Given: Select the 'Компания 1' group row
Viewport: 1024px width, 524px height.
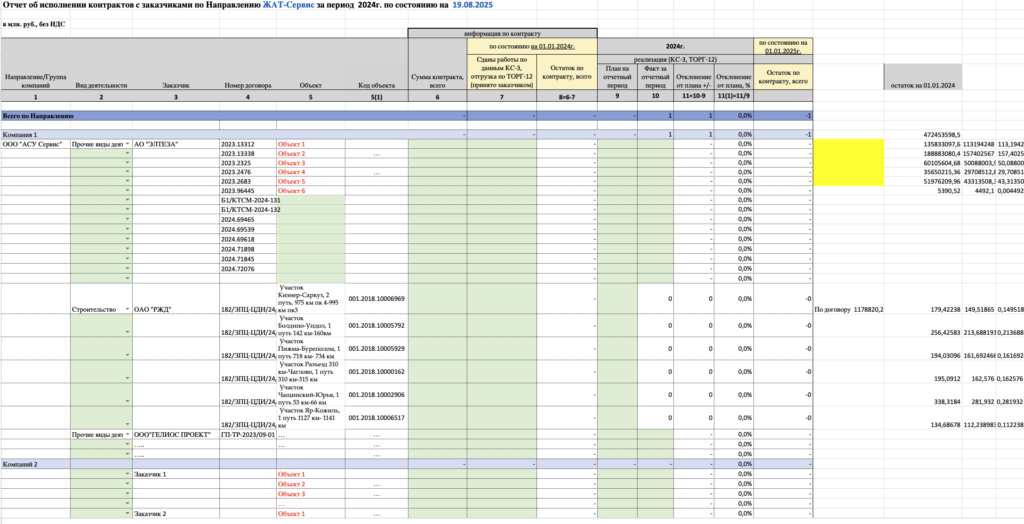Looking at the screenshot, I should tap(21, 134).
